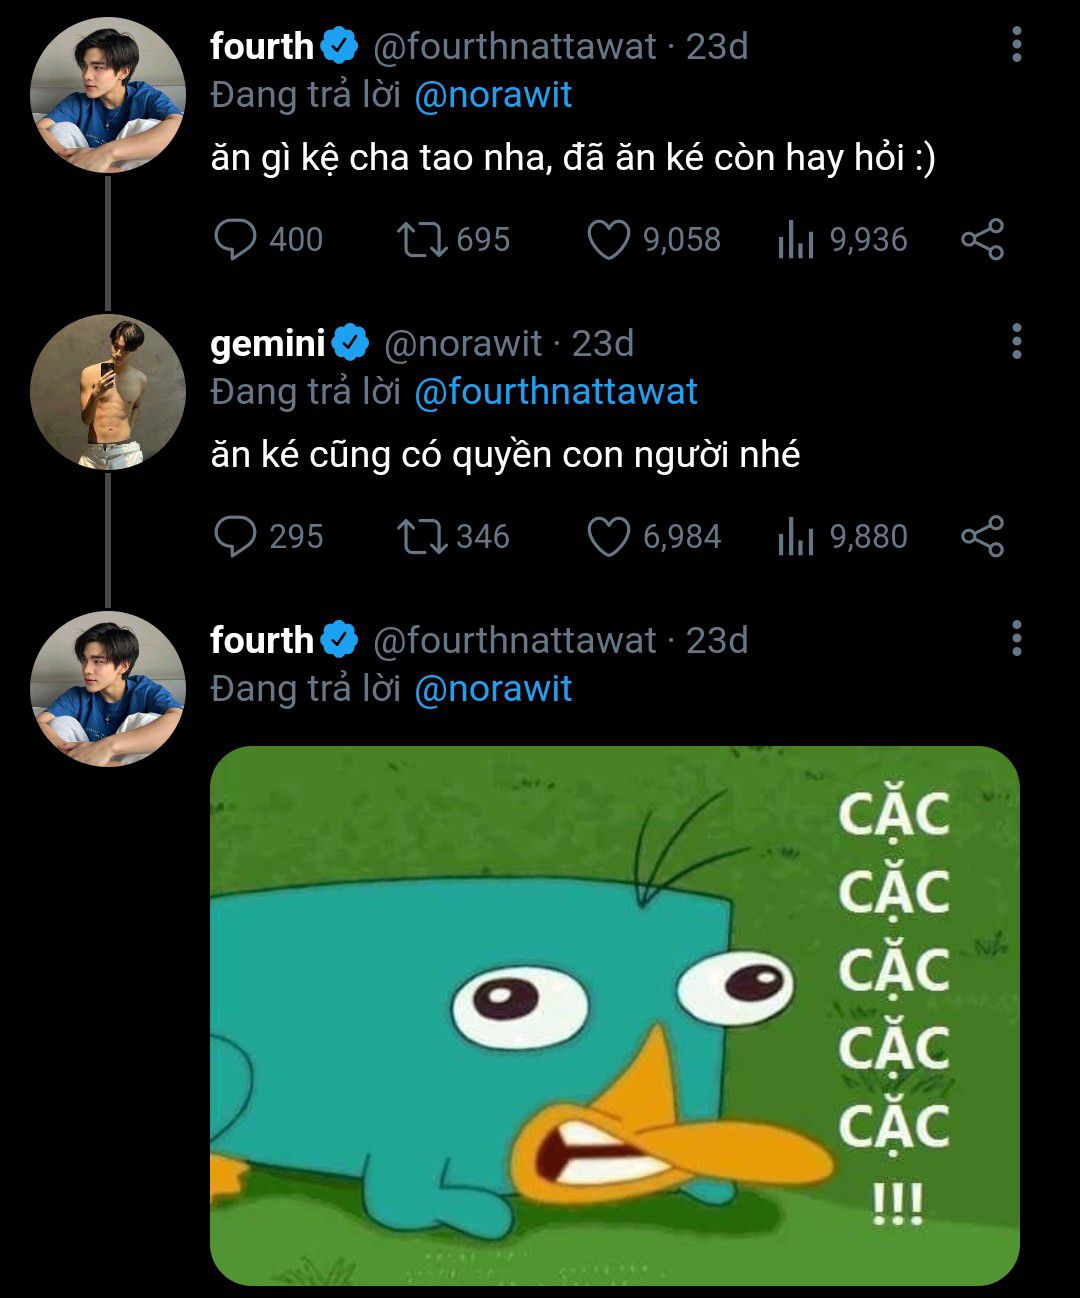Like gemini's tweet with 6,984 likes

coord(608,537)
